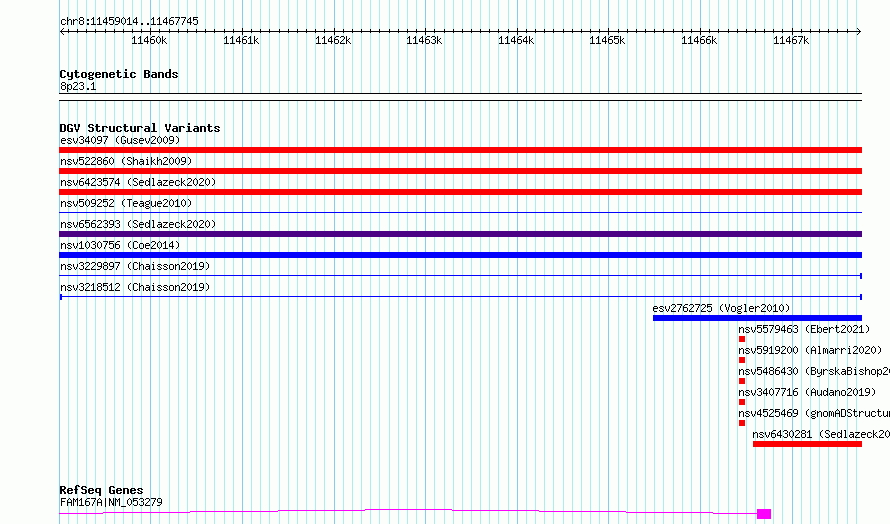Screen dimensions: 890x524
Task: Click the 11460k ruler tick label
Action: pos(149,40)
